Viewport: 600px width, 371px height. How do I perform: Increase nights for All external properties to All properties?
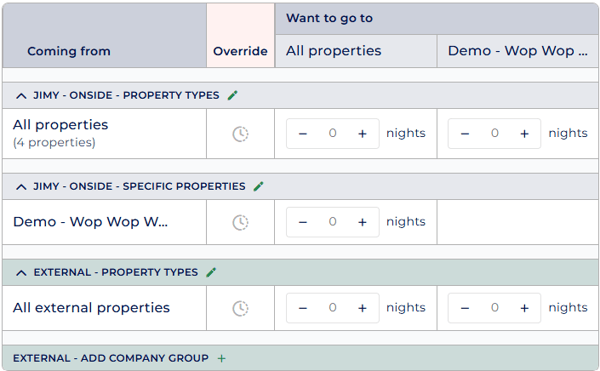(x=362, y=308)
